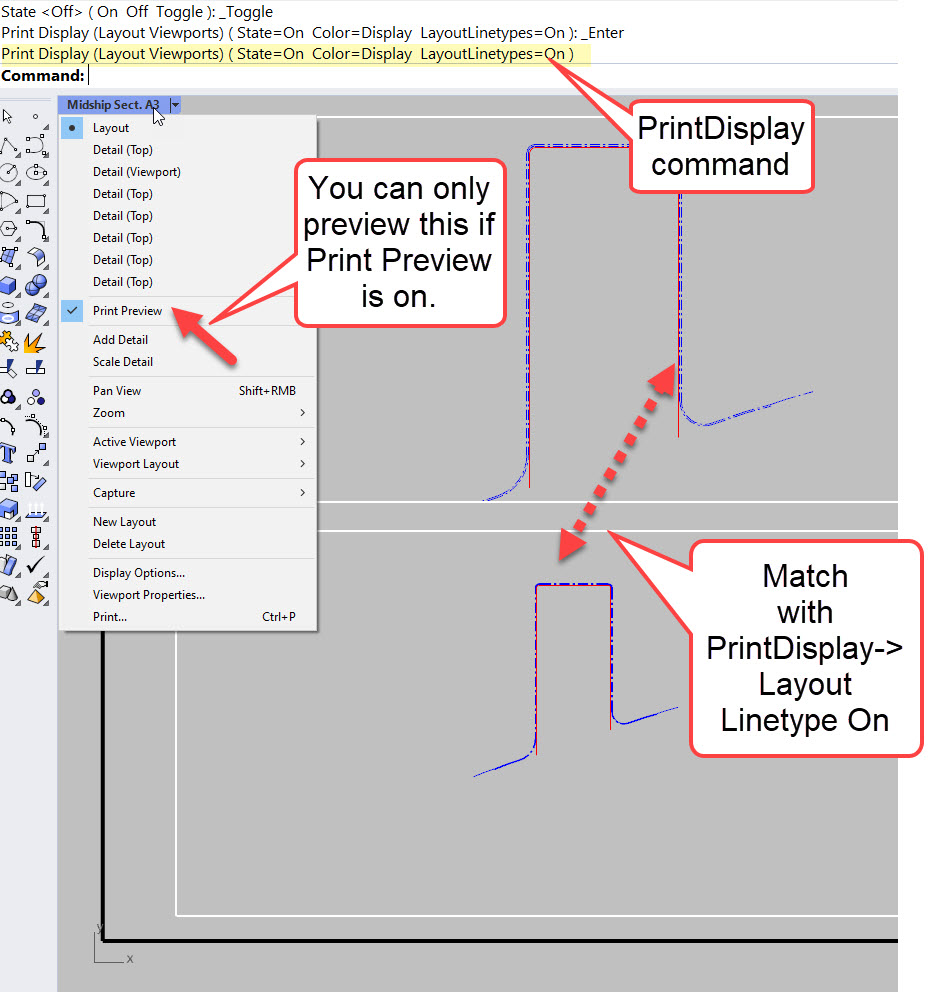
Task: Create a New Layout from menu
Action: pos(125,522)
